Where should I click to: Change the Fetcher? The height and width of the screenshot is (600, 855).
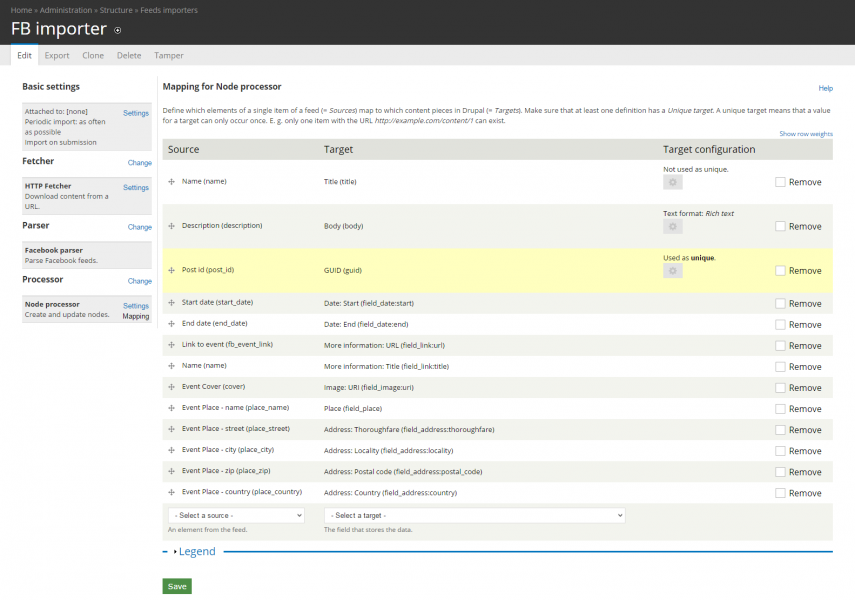point(140,163)
